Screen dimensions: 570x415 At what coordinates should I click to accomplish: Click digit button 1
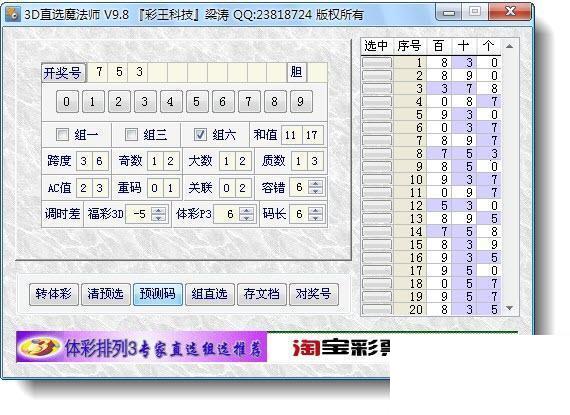93,101
